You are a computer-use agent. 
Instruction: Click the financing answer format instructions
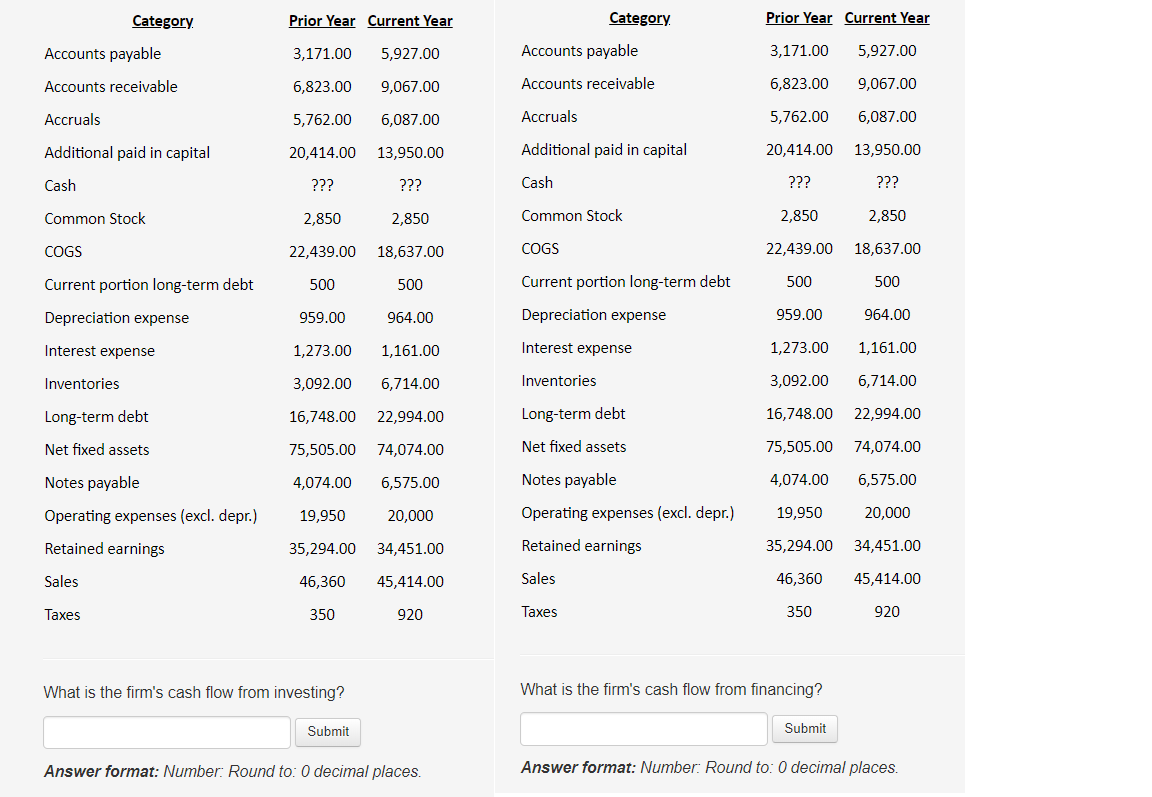[x=709, y=767]
